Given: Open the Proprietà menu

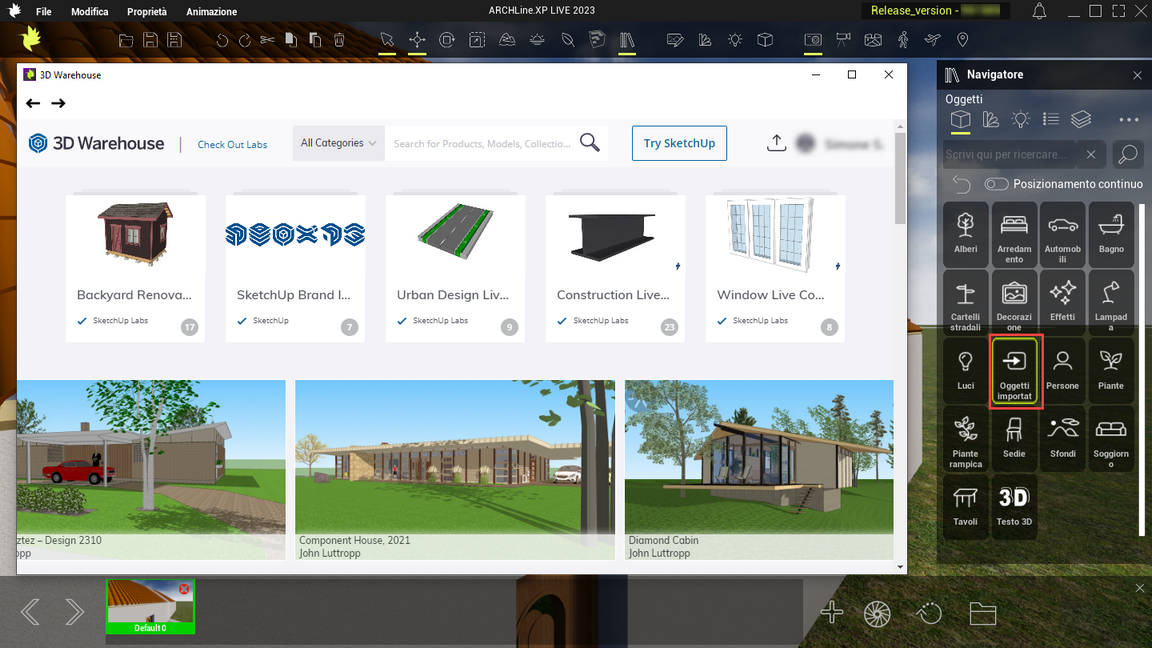Looking at the screenshot, I should [147, 12].
